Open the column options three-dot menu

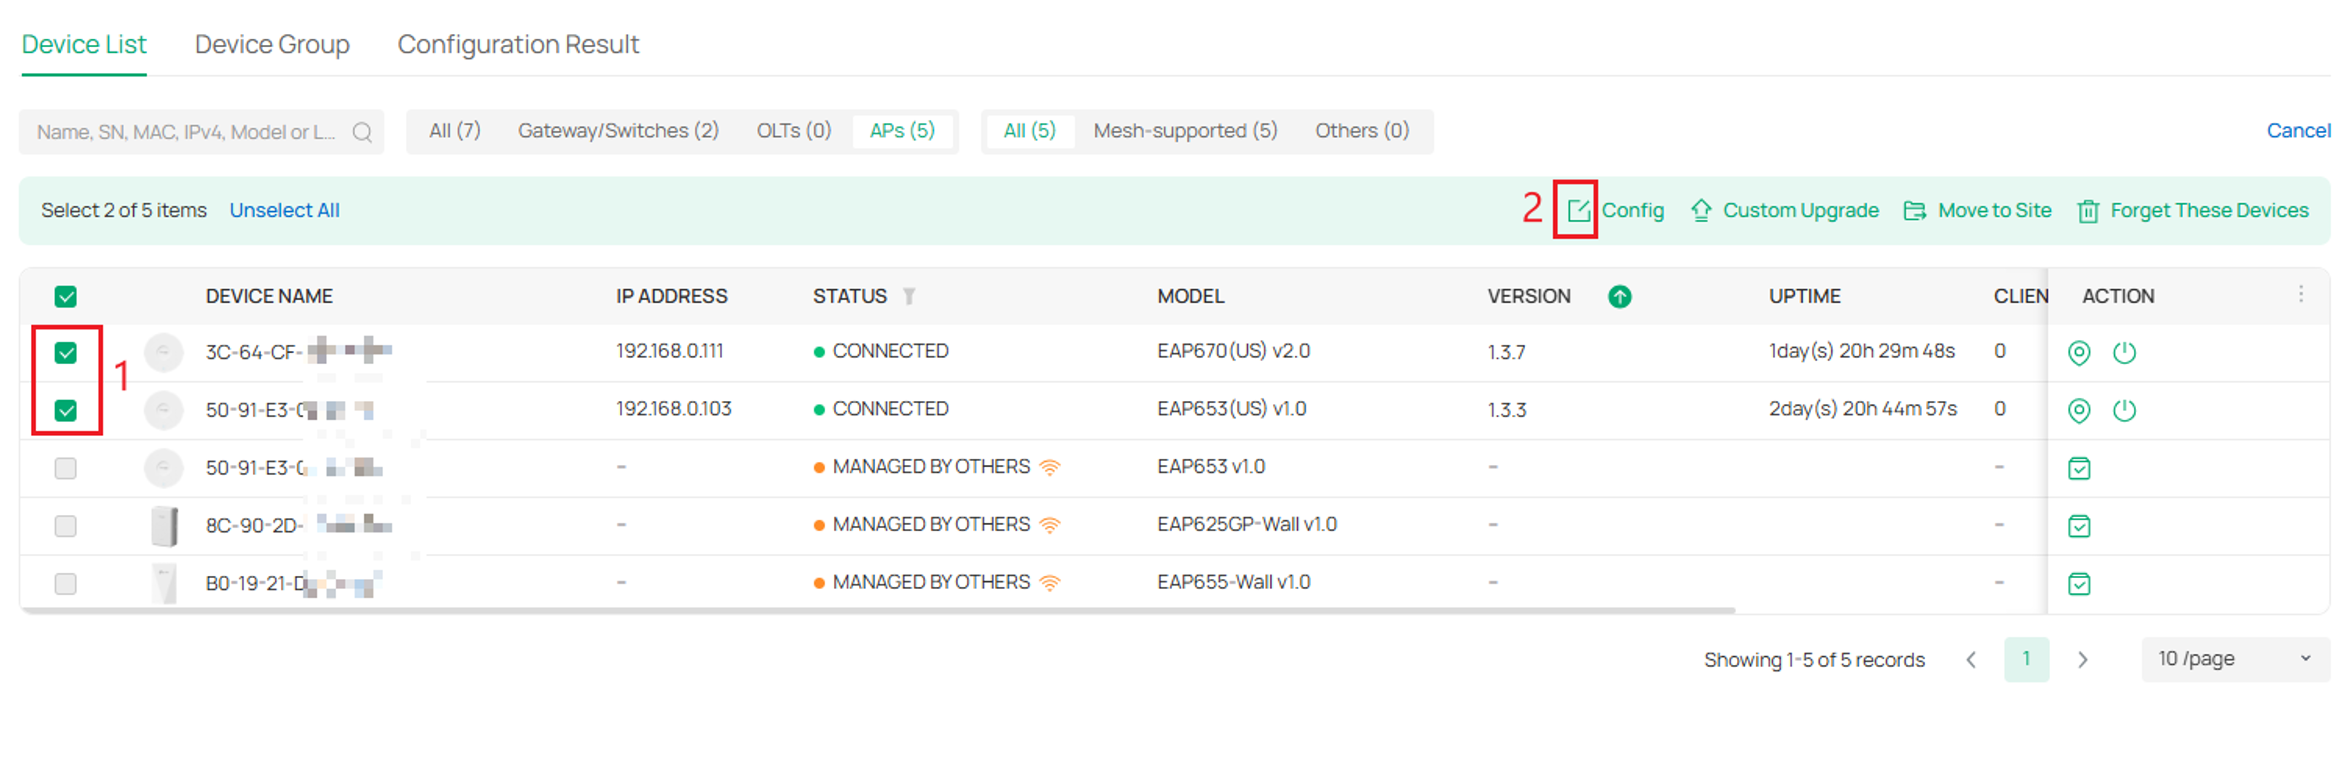tap(2301, 294)
